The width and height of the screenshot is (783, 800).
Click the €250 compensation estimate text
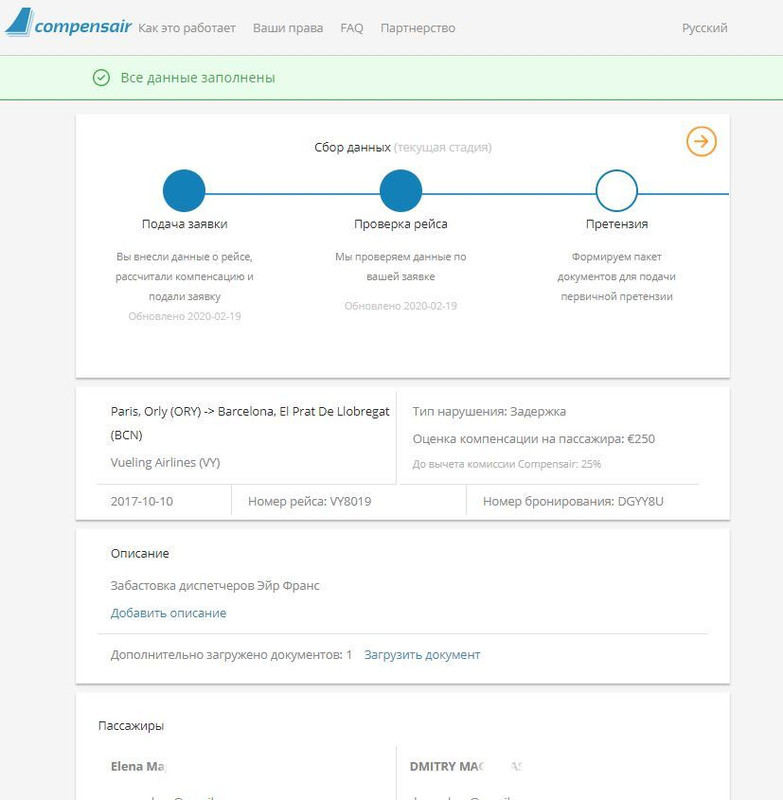tap(534, 439)
